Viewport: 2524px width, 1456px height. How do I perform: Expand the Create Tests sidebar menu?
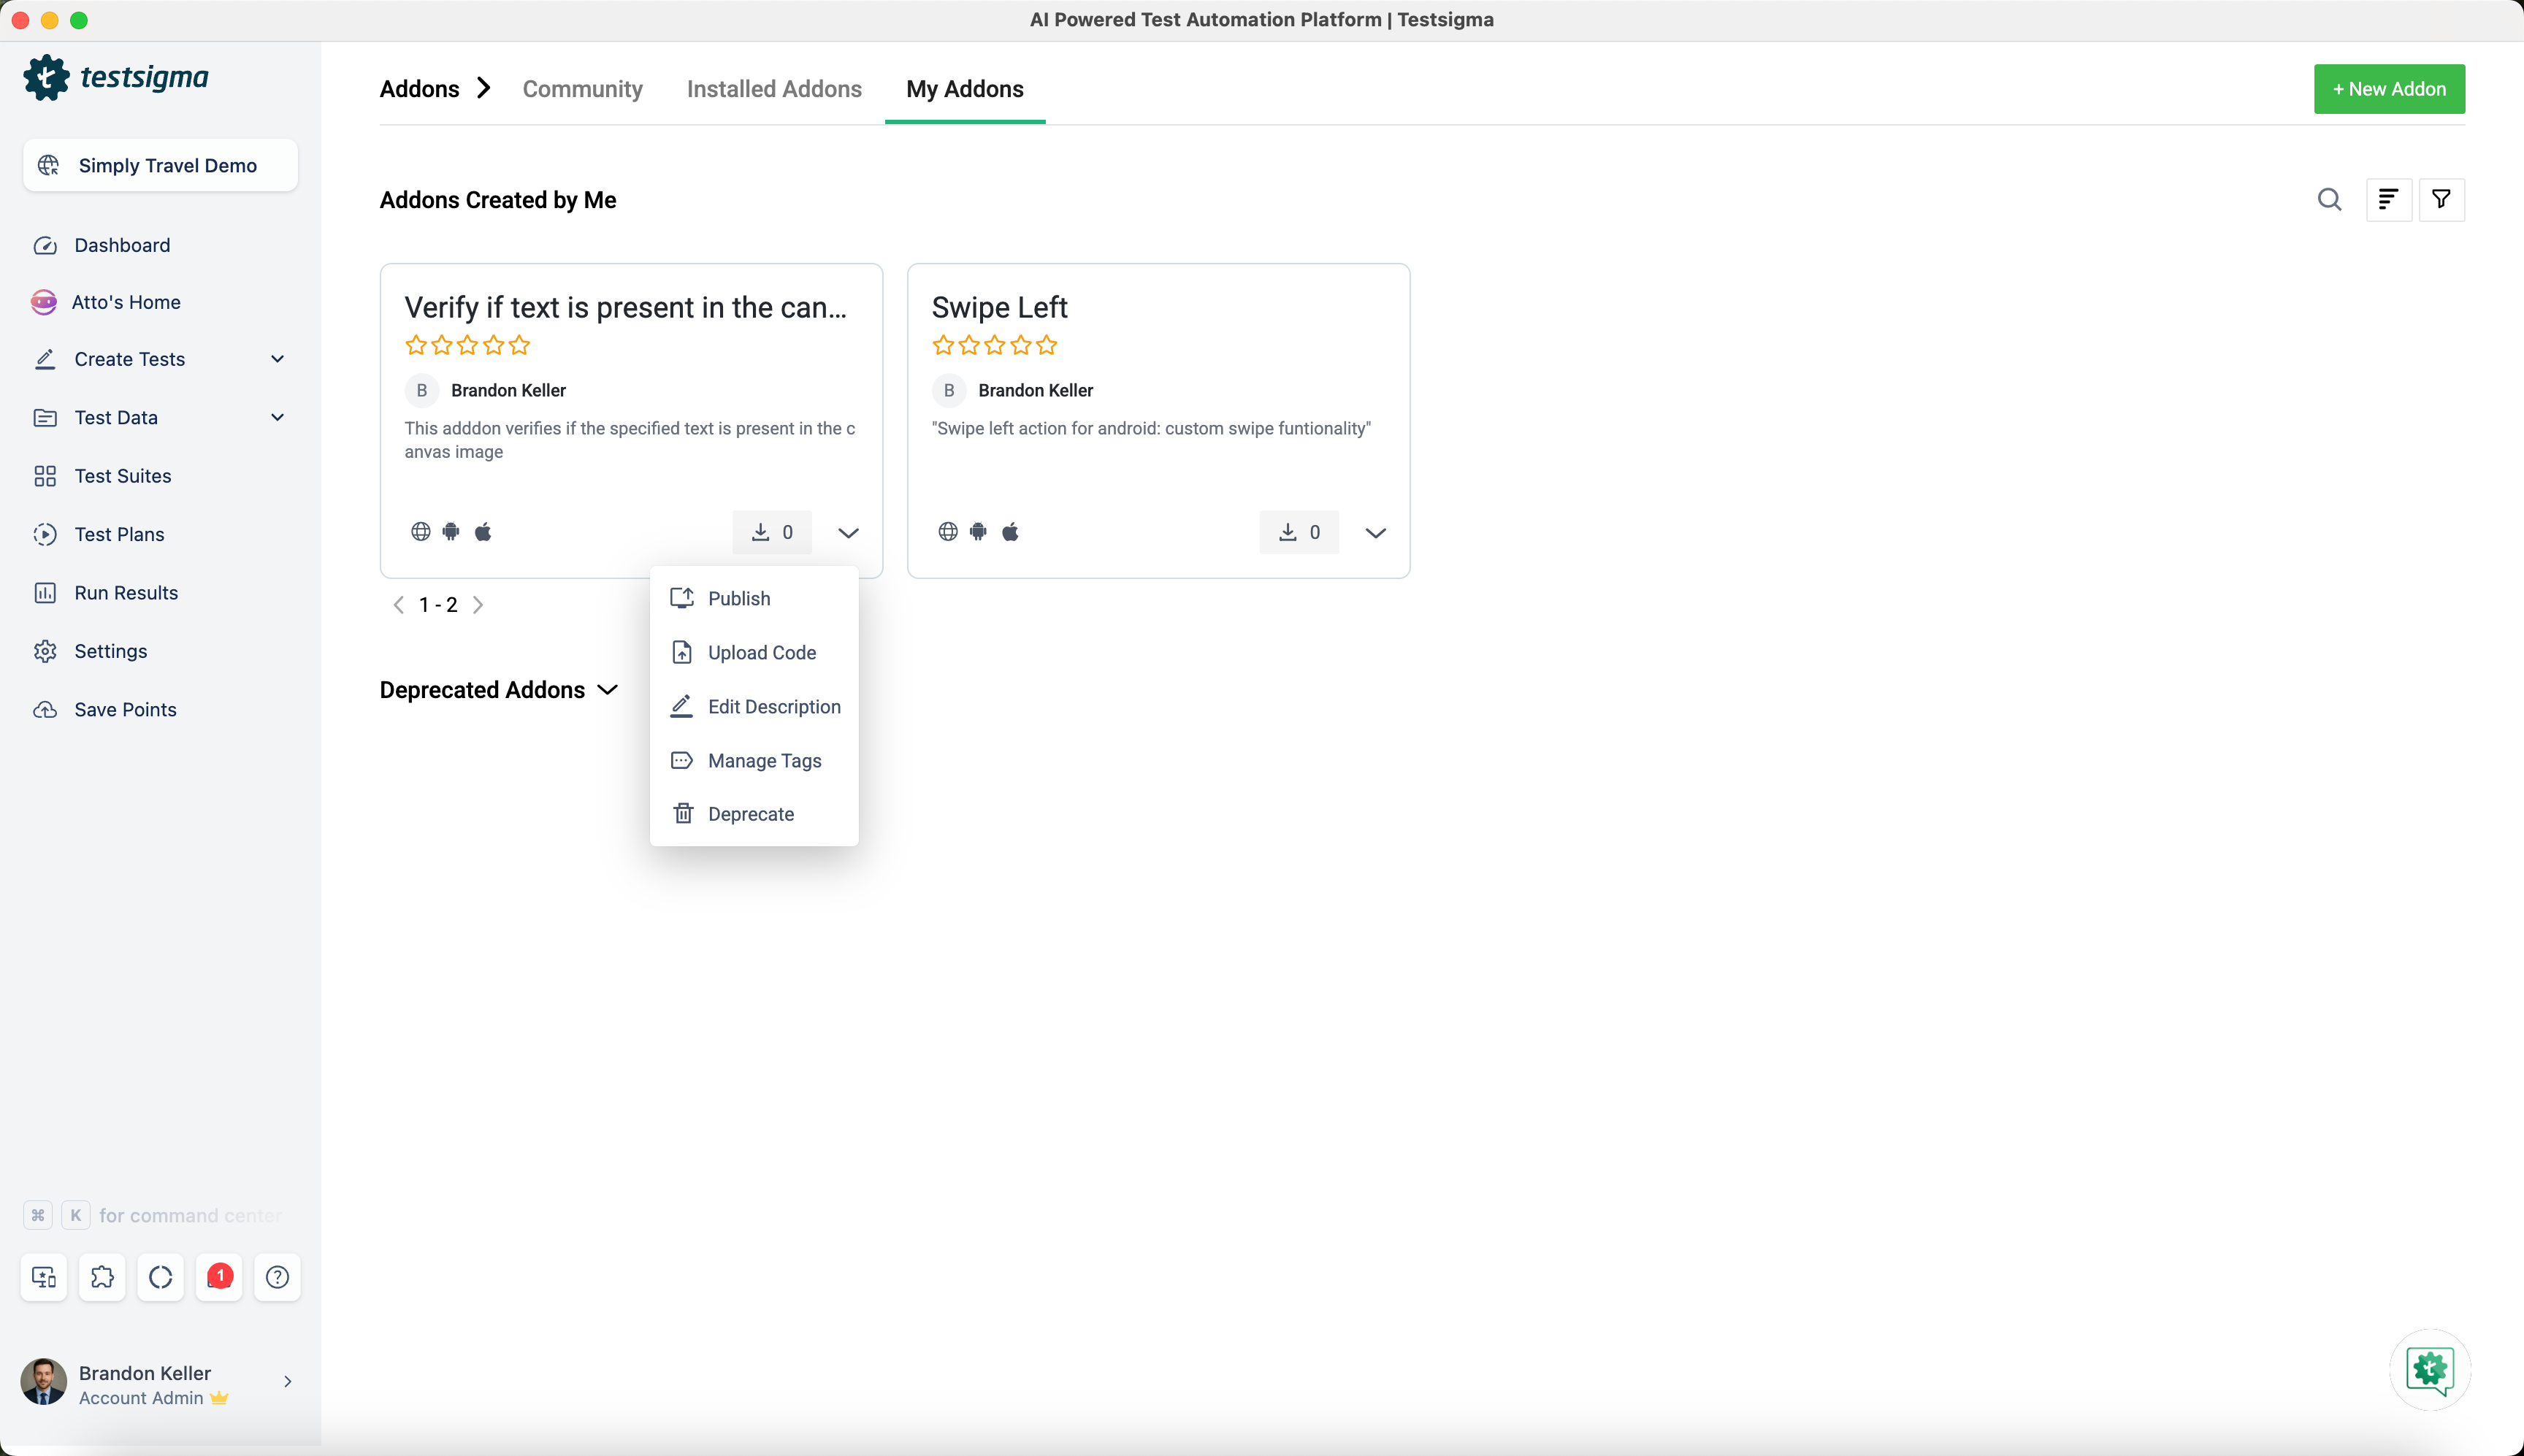coord(277,359)
